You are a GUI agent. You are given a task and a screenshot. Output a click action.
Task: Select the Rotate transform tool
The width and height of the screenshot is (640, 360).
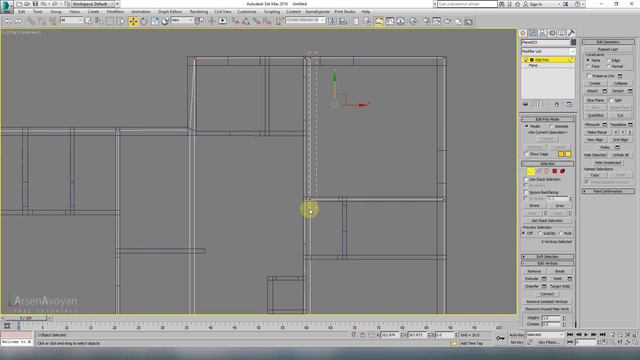click(144, 21)
